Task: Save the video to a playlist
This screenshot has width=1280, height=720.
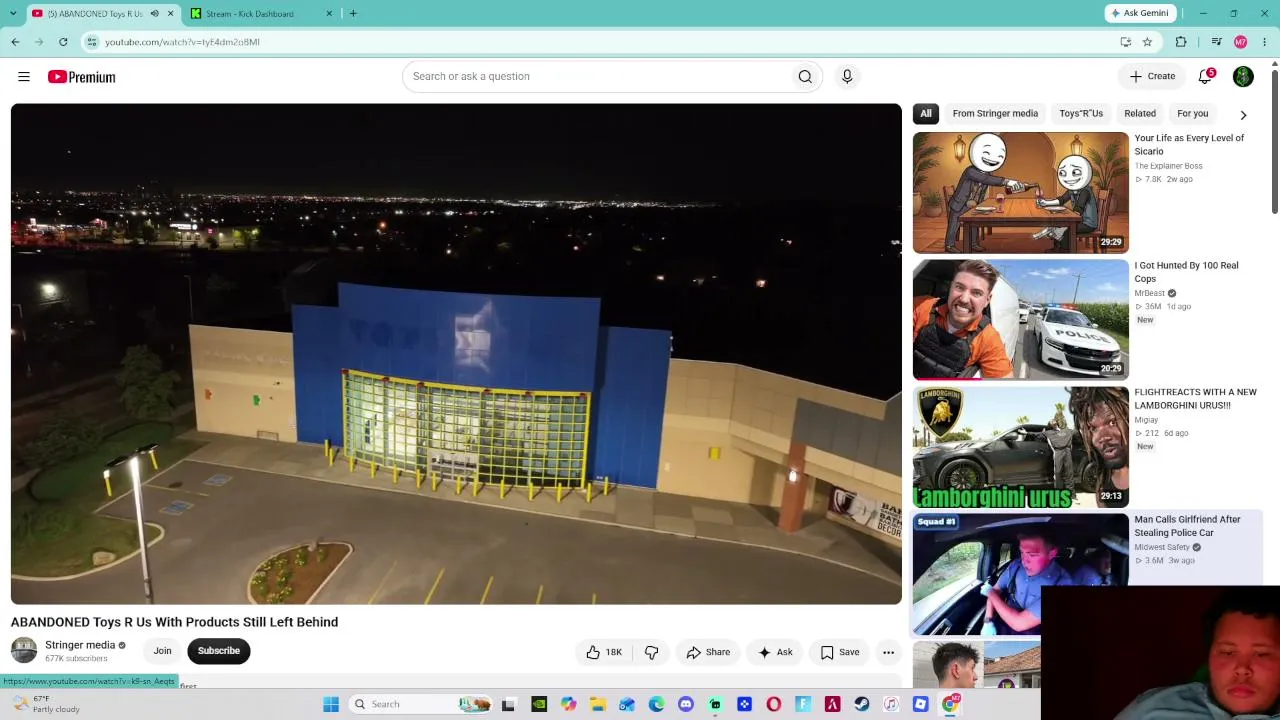Action: pyautogui.click(x=840, y=652)
